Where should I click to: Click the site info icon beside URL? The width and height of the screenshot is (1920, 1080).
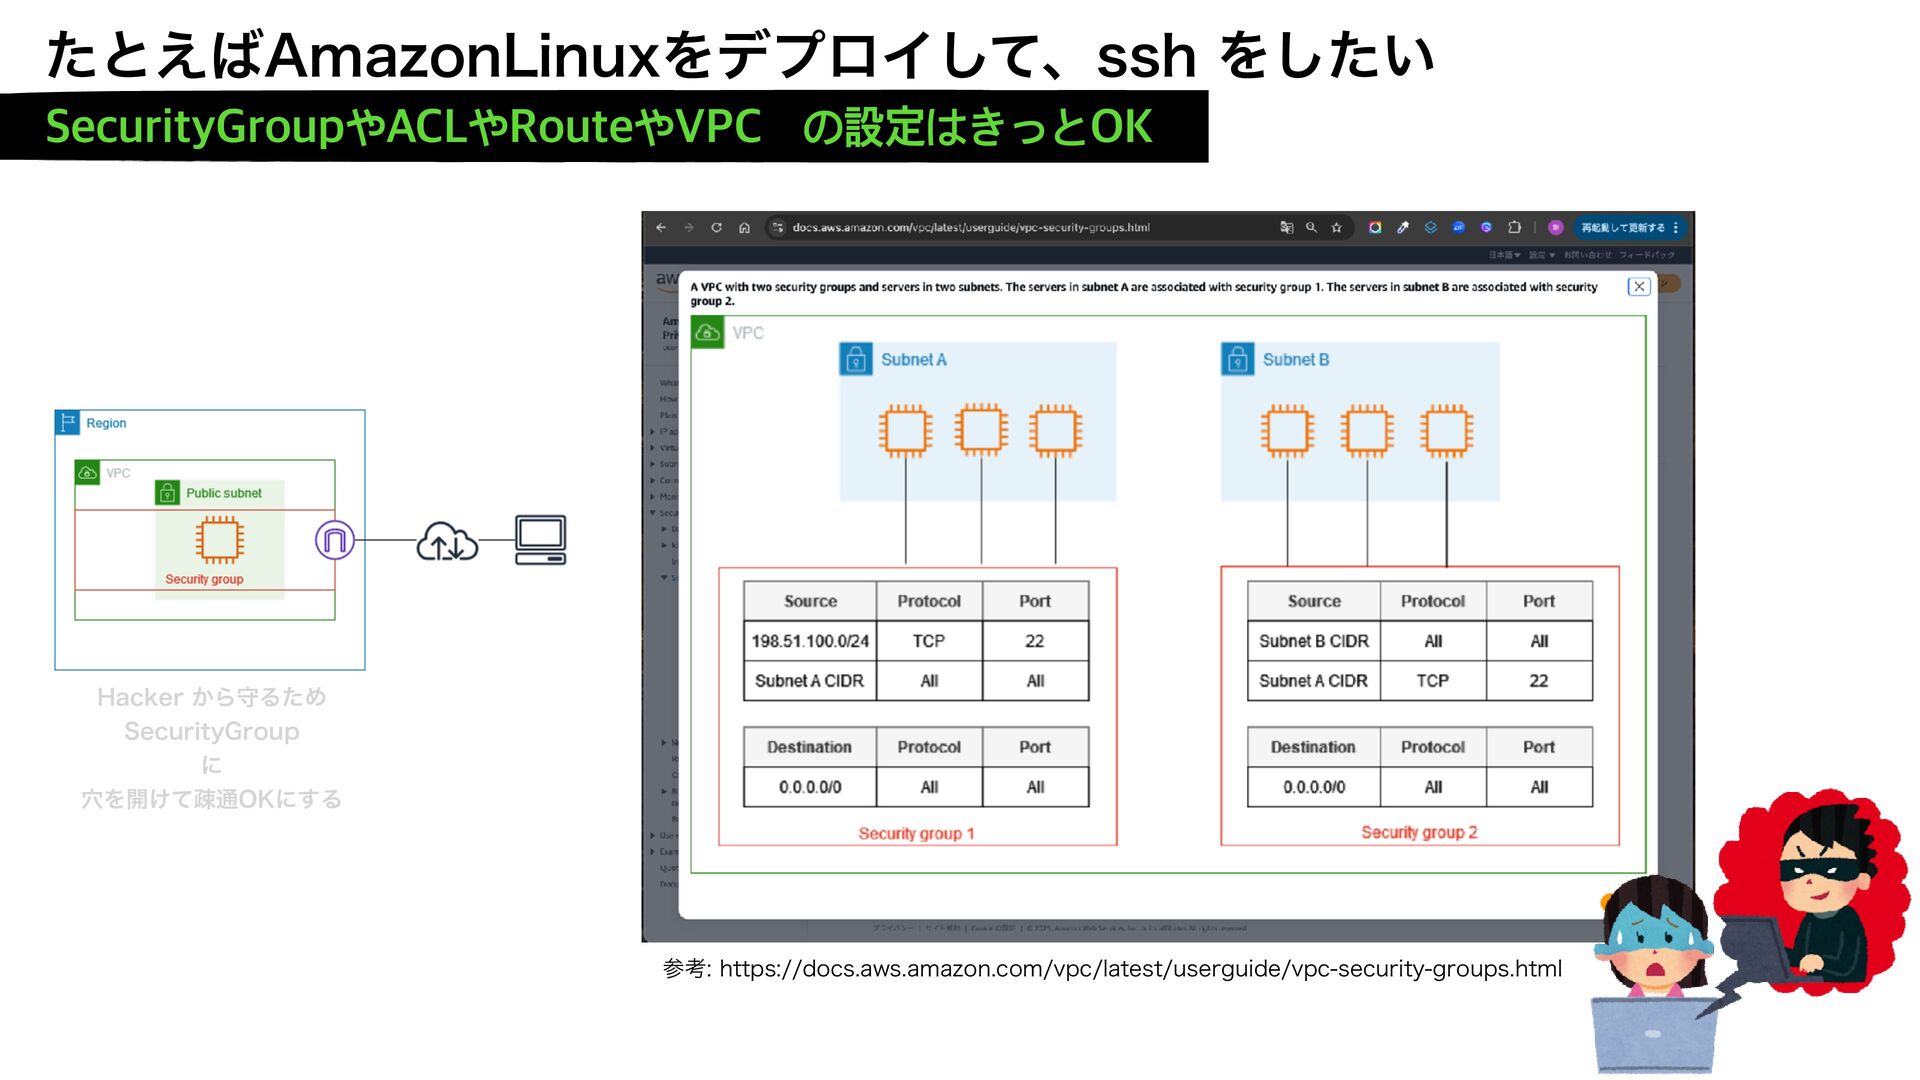click(x=777, y=228)
